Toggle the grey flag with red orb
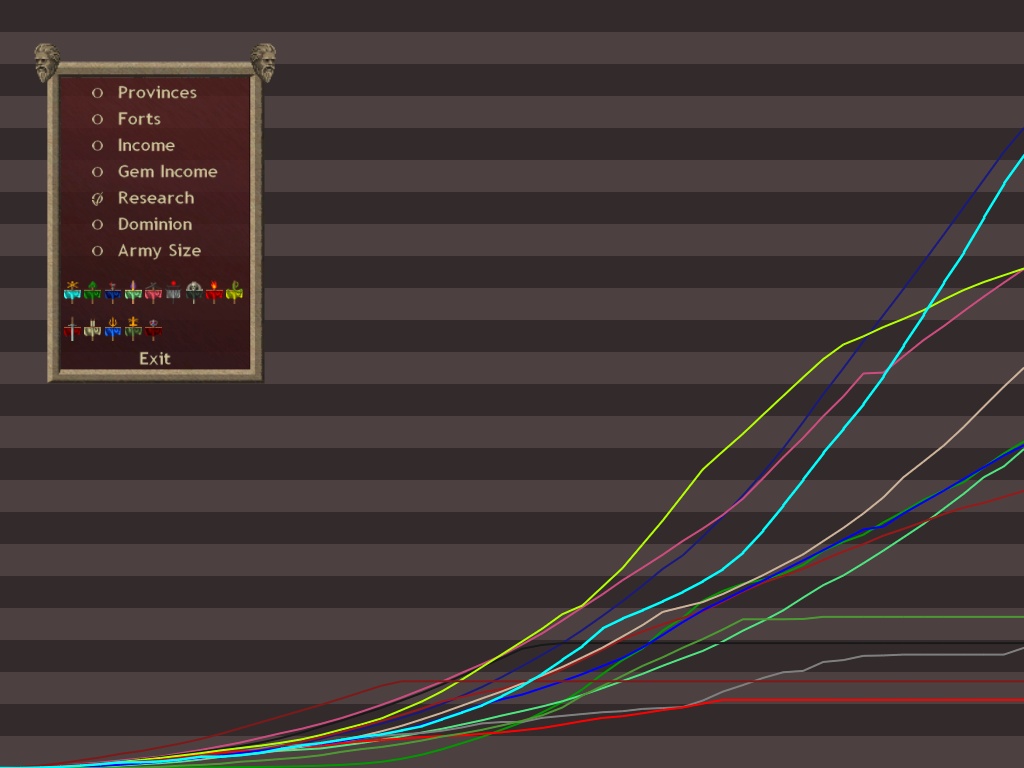The image size is (1024, 768). coord(173,292)
